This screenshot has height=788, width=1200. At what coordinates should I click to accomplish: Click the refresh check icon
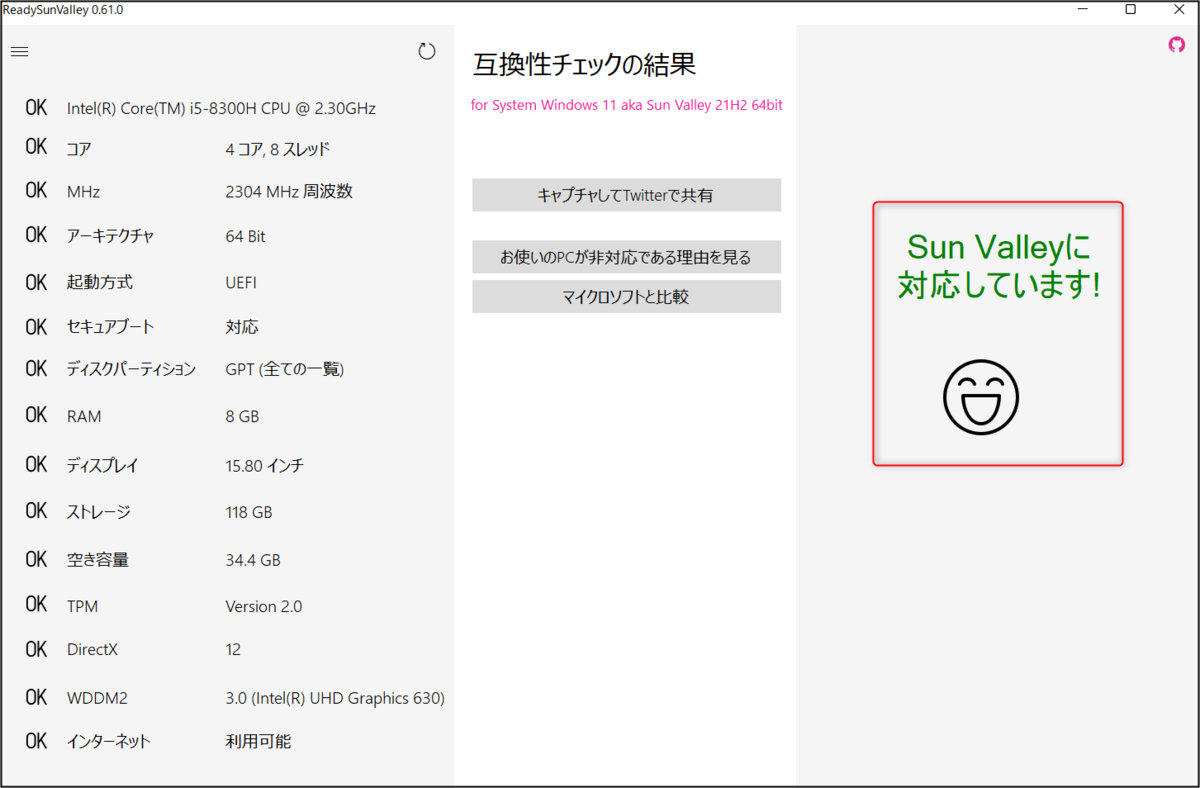tap(427, 51)
